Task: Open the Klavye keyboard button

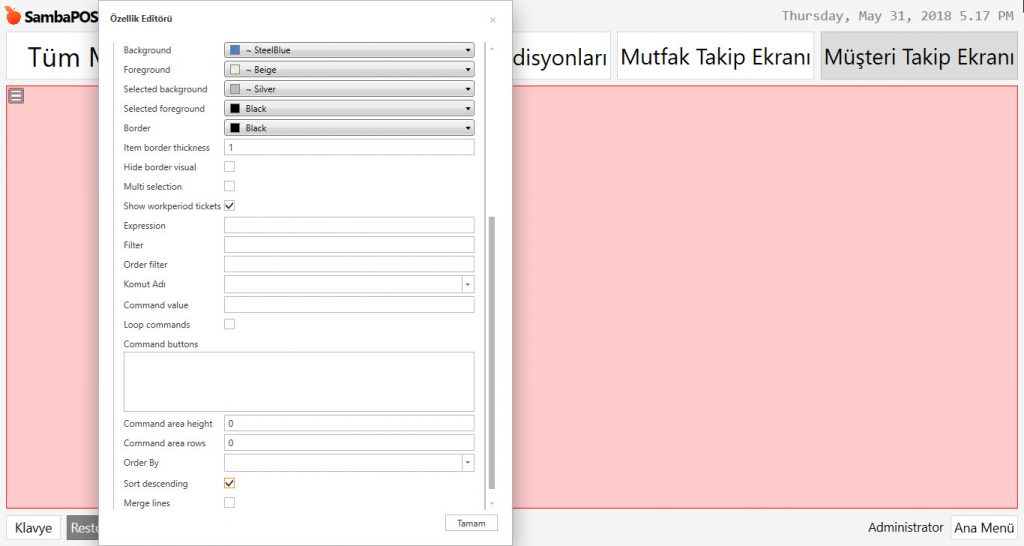Action: (33, 528)
